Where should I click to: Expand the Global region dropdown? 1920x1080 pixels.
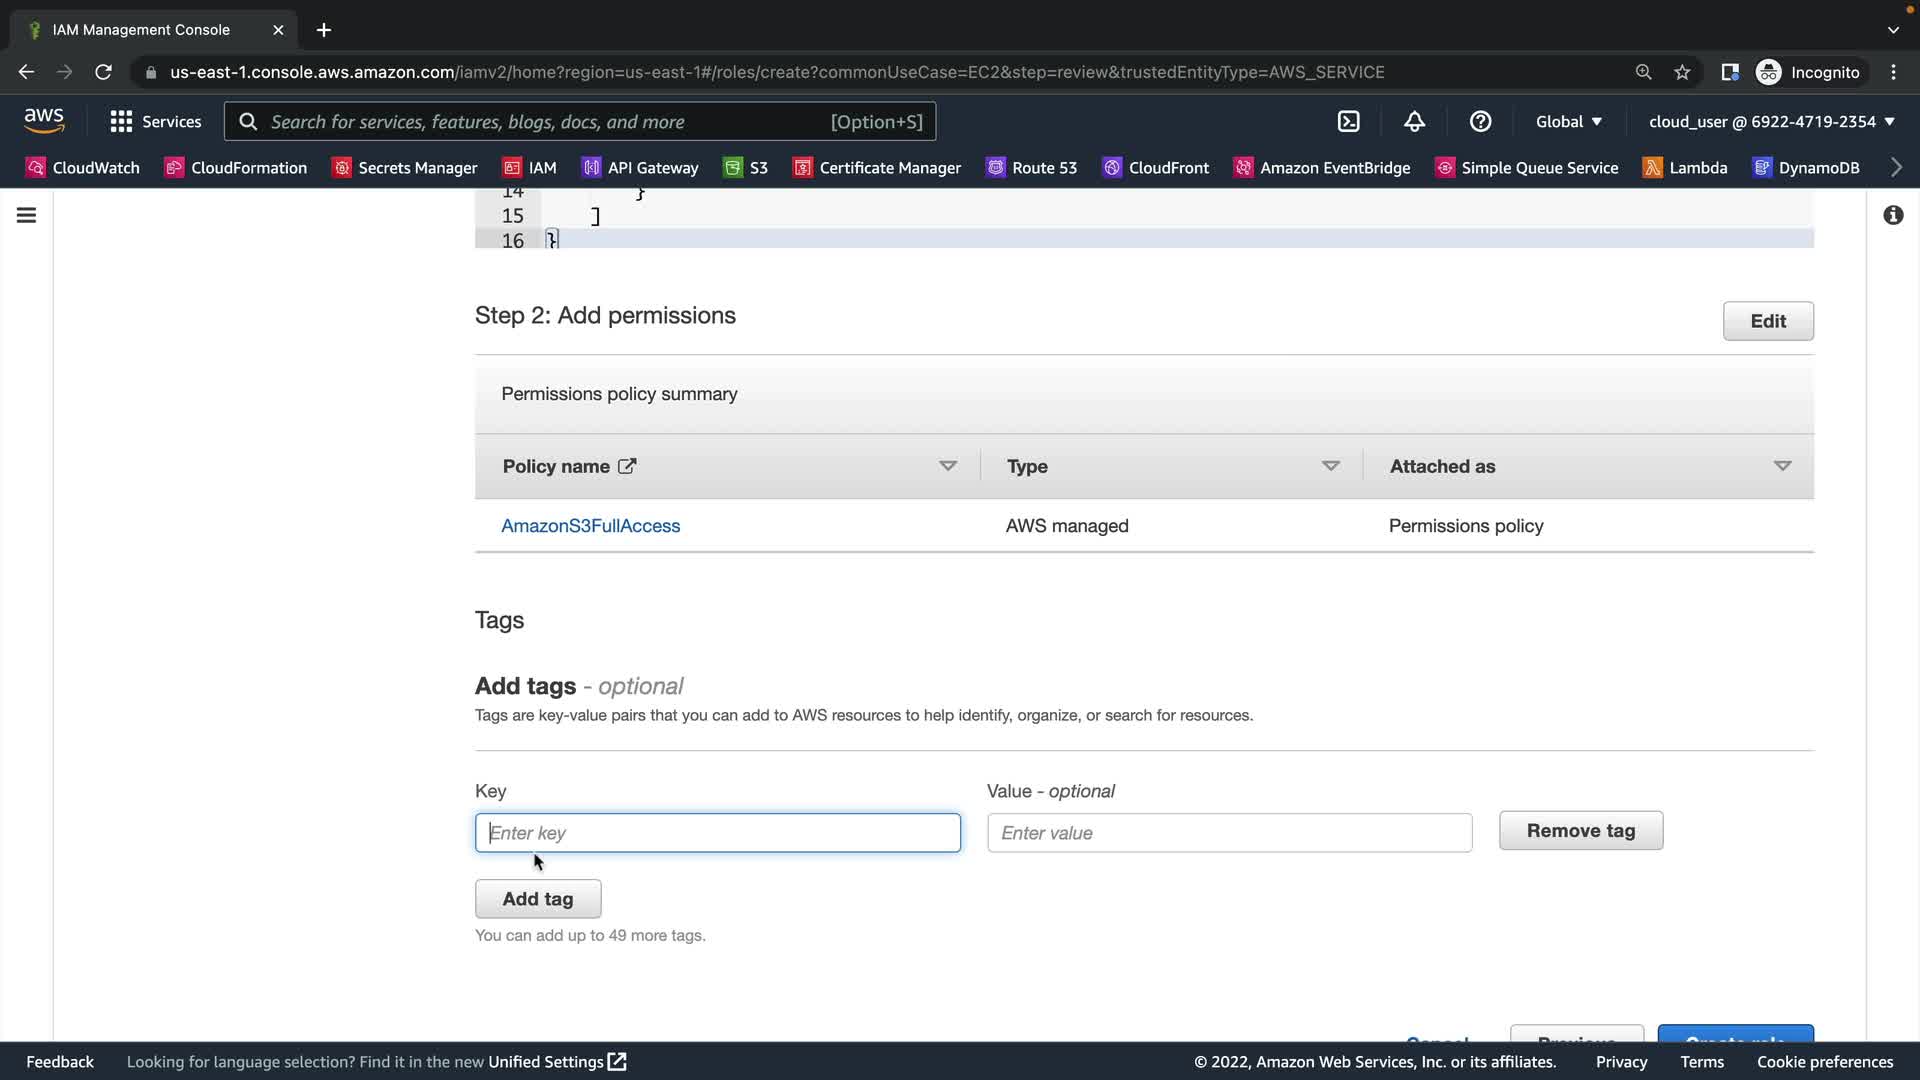tap(1568, 121)
